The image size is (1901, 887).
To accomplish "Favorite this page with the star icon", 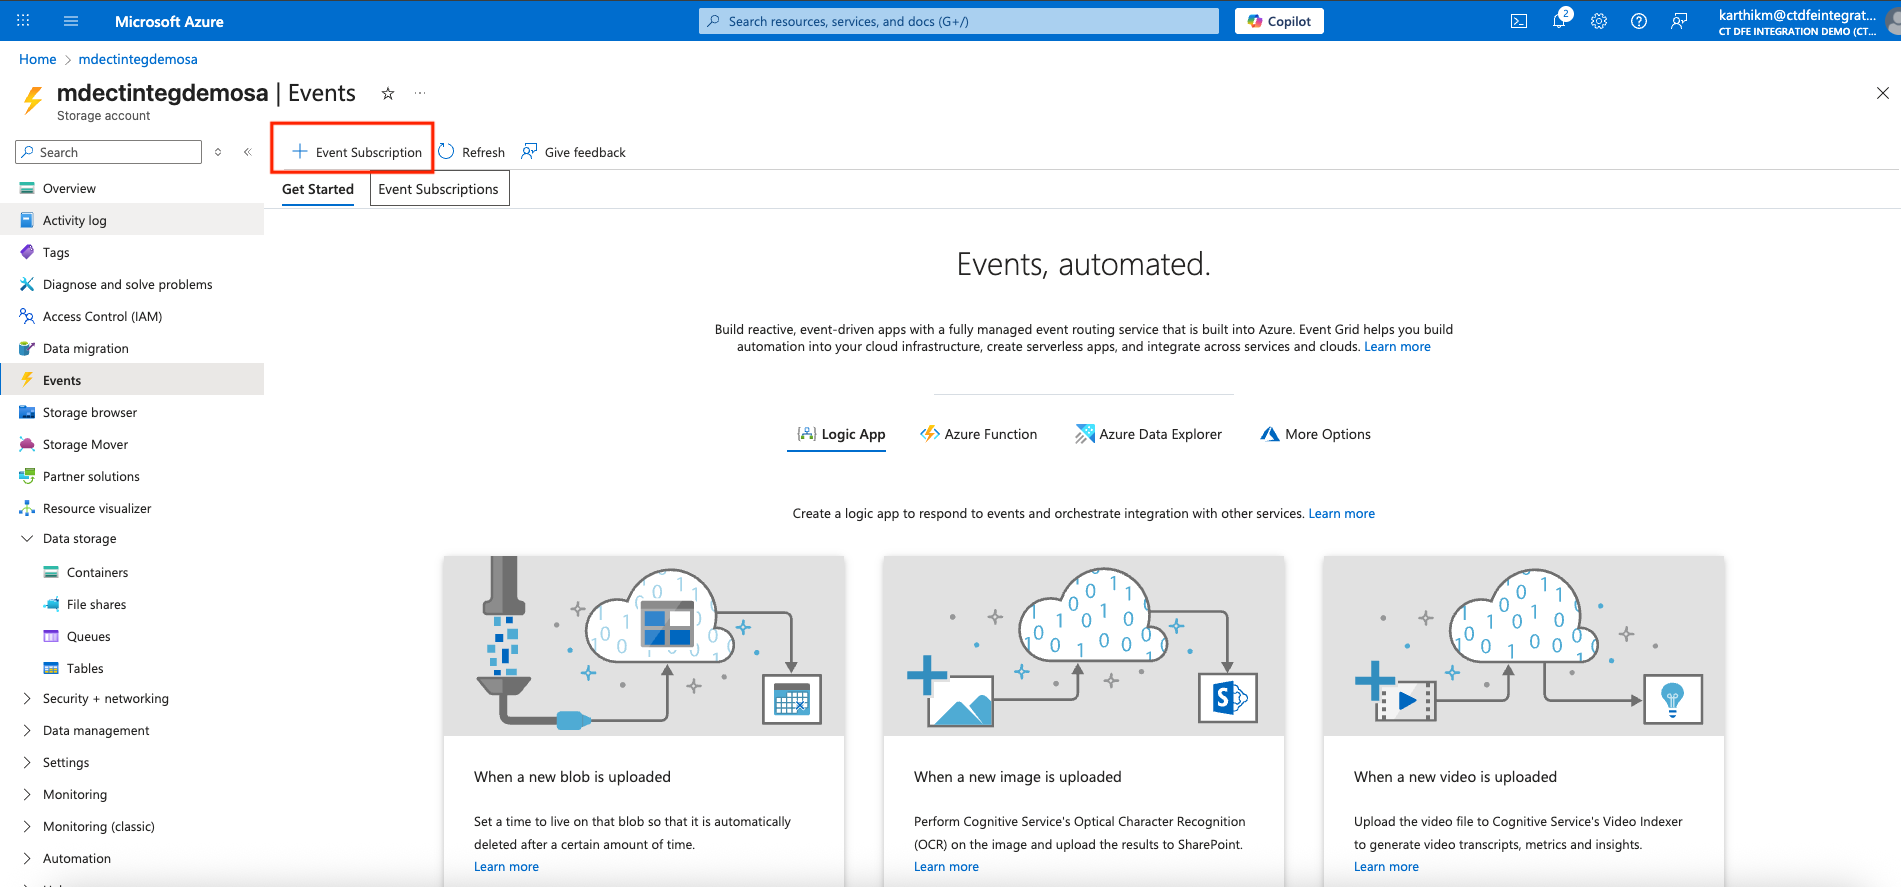I will pyautogui.click(x=388, y=94).
